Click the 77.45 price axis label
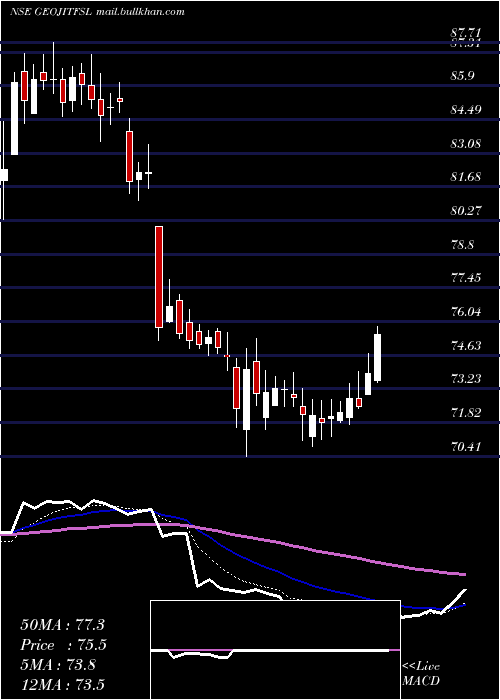This screenshot has width=500, height=700. [466, 278]
